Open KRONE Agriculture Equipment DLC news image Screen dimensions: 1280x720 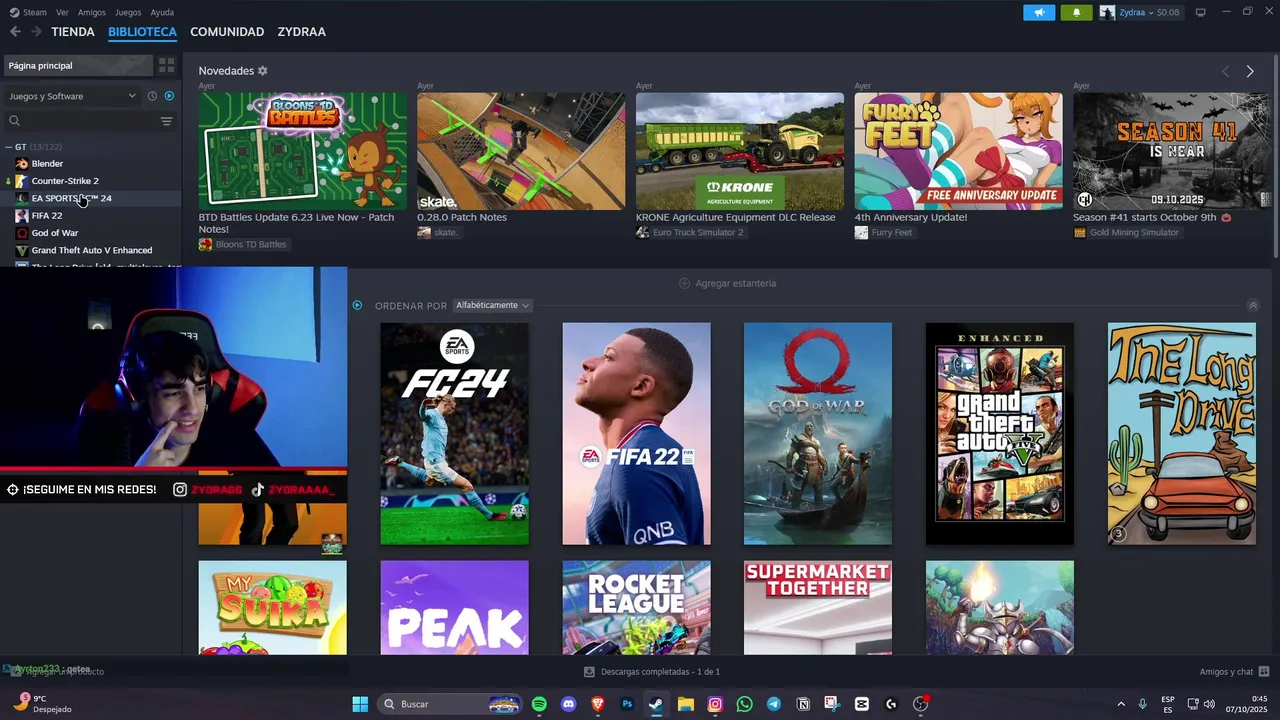(x=740, y=151)
